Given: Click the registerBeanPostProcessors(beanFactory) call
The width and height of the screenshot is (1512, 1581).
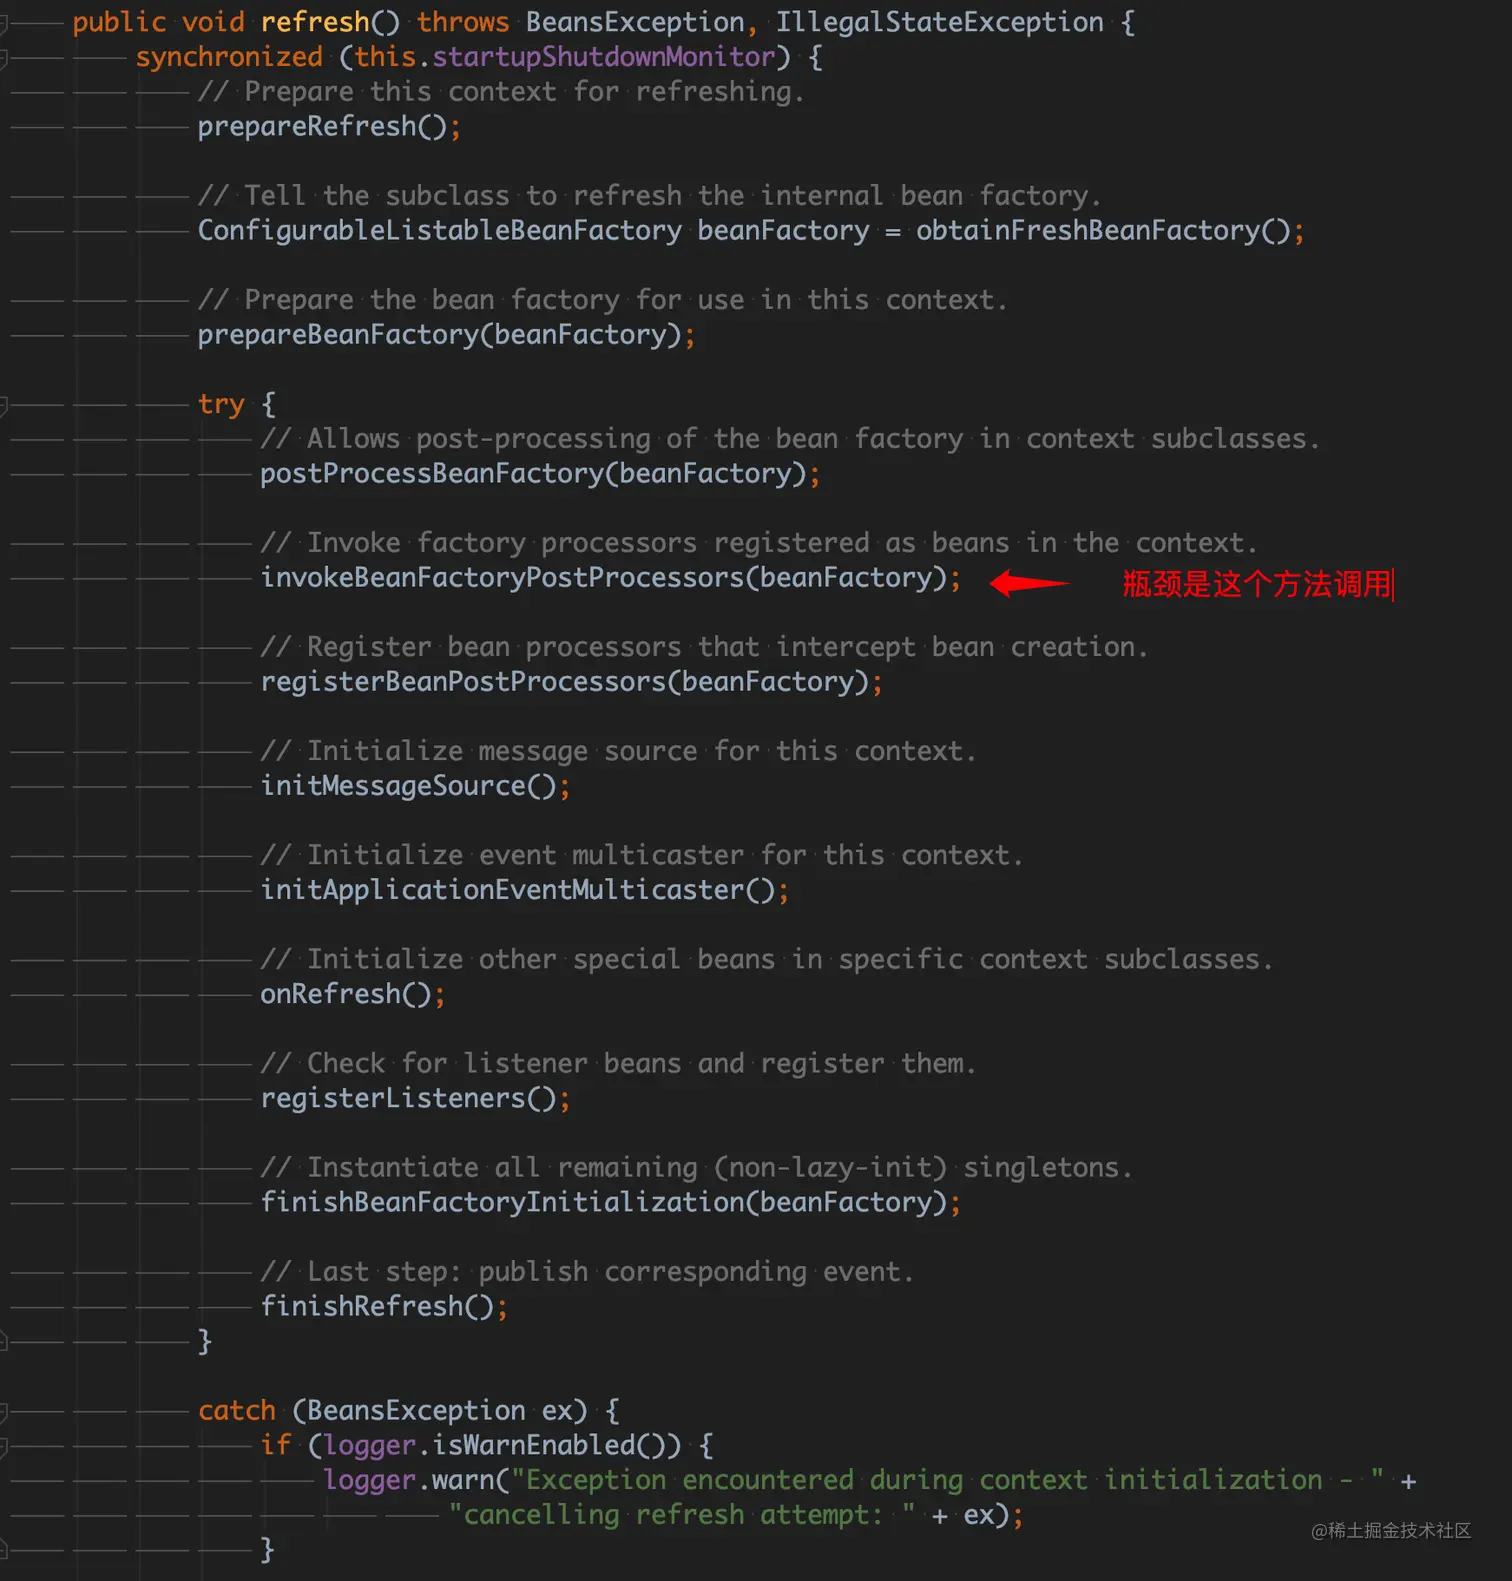Looking at the screenshot, I should pos(571,682).
